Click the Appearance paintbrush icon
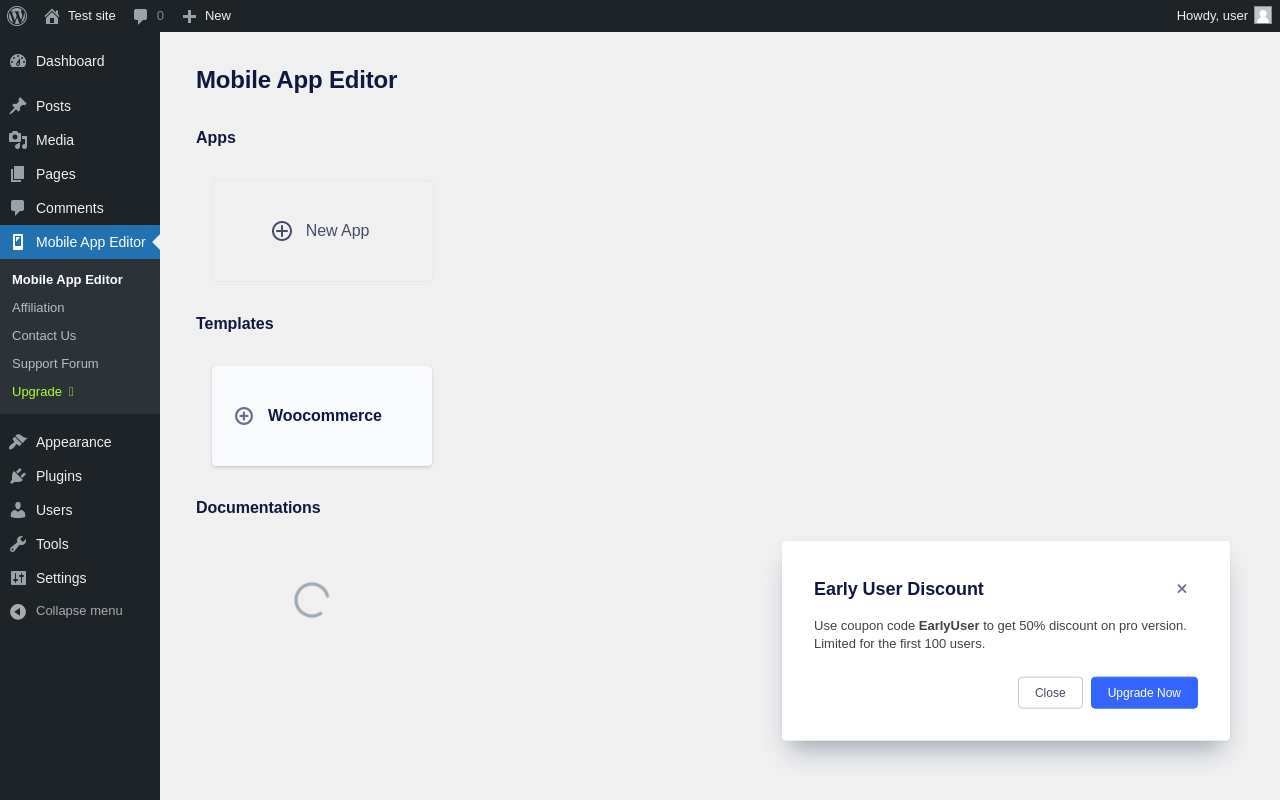This screenshot has height=800, width=1280. [18, 442]
